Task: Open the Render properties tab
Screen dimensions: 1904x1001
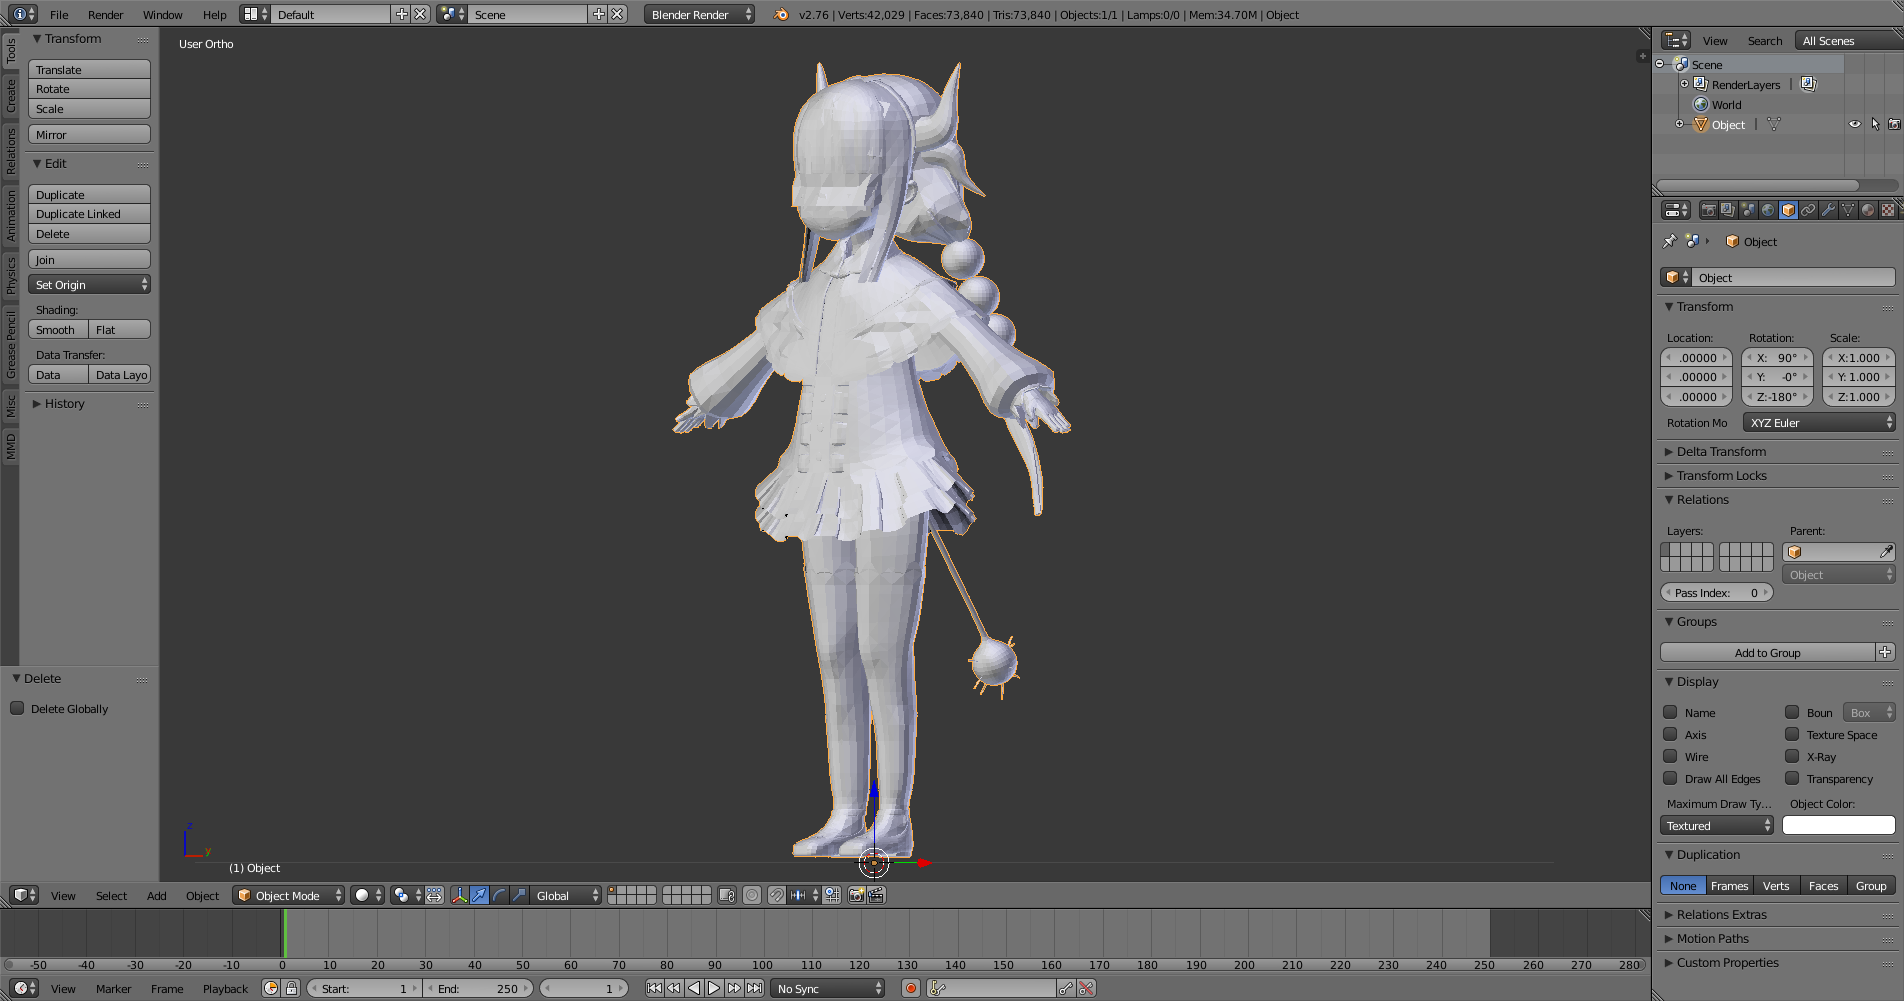Action: click(x=1710, y=210)
